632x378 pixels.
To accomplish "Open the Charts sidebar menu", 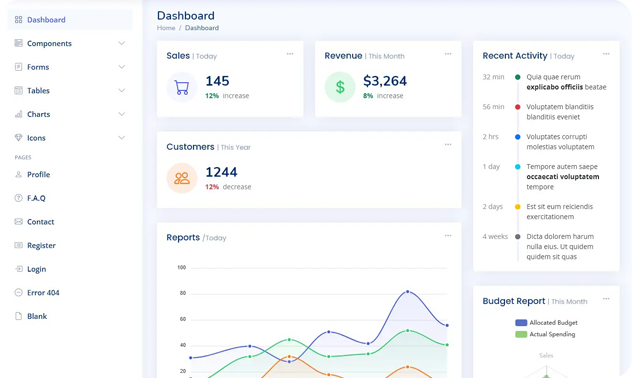I will 70,114.
